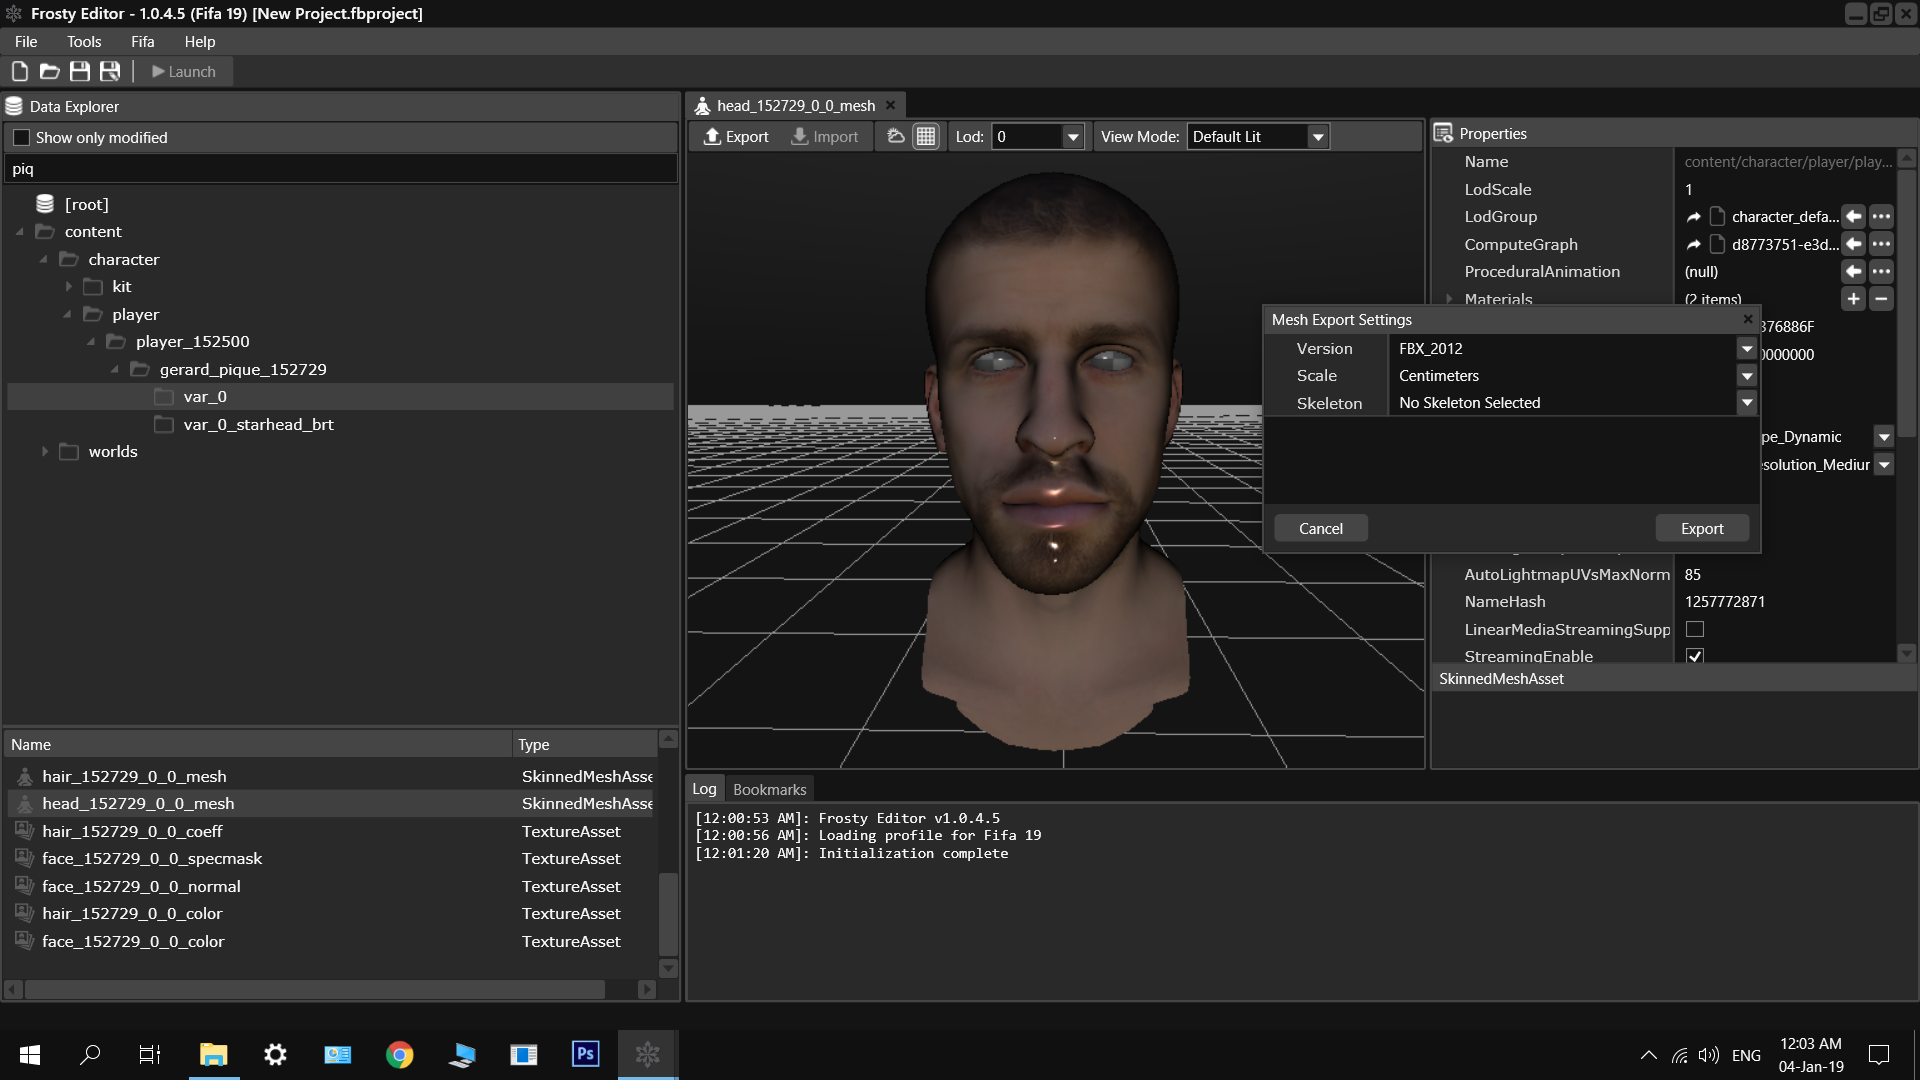Viewport: 1920px width, 1080px height.
Task: Switch to the Bookmarks tab
Action: (769, 789)
